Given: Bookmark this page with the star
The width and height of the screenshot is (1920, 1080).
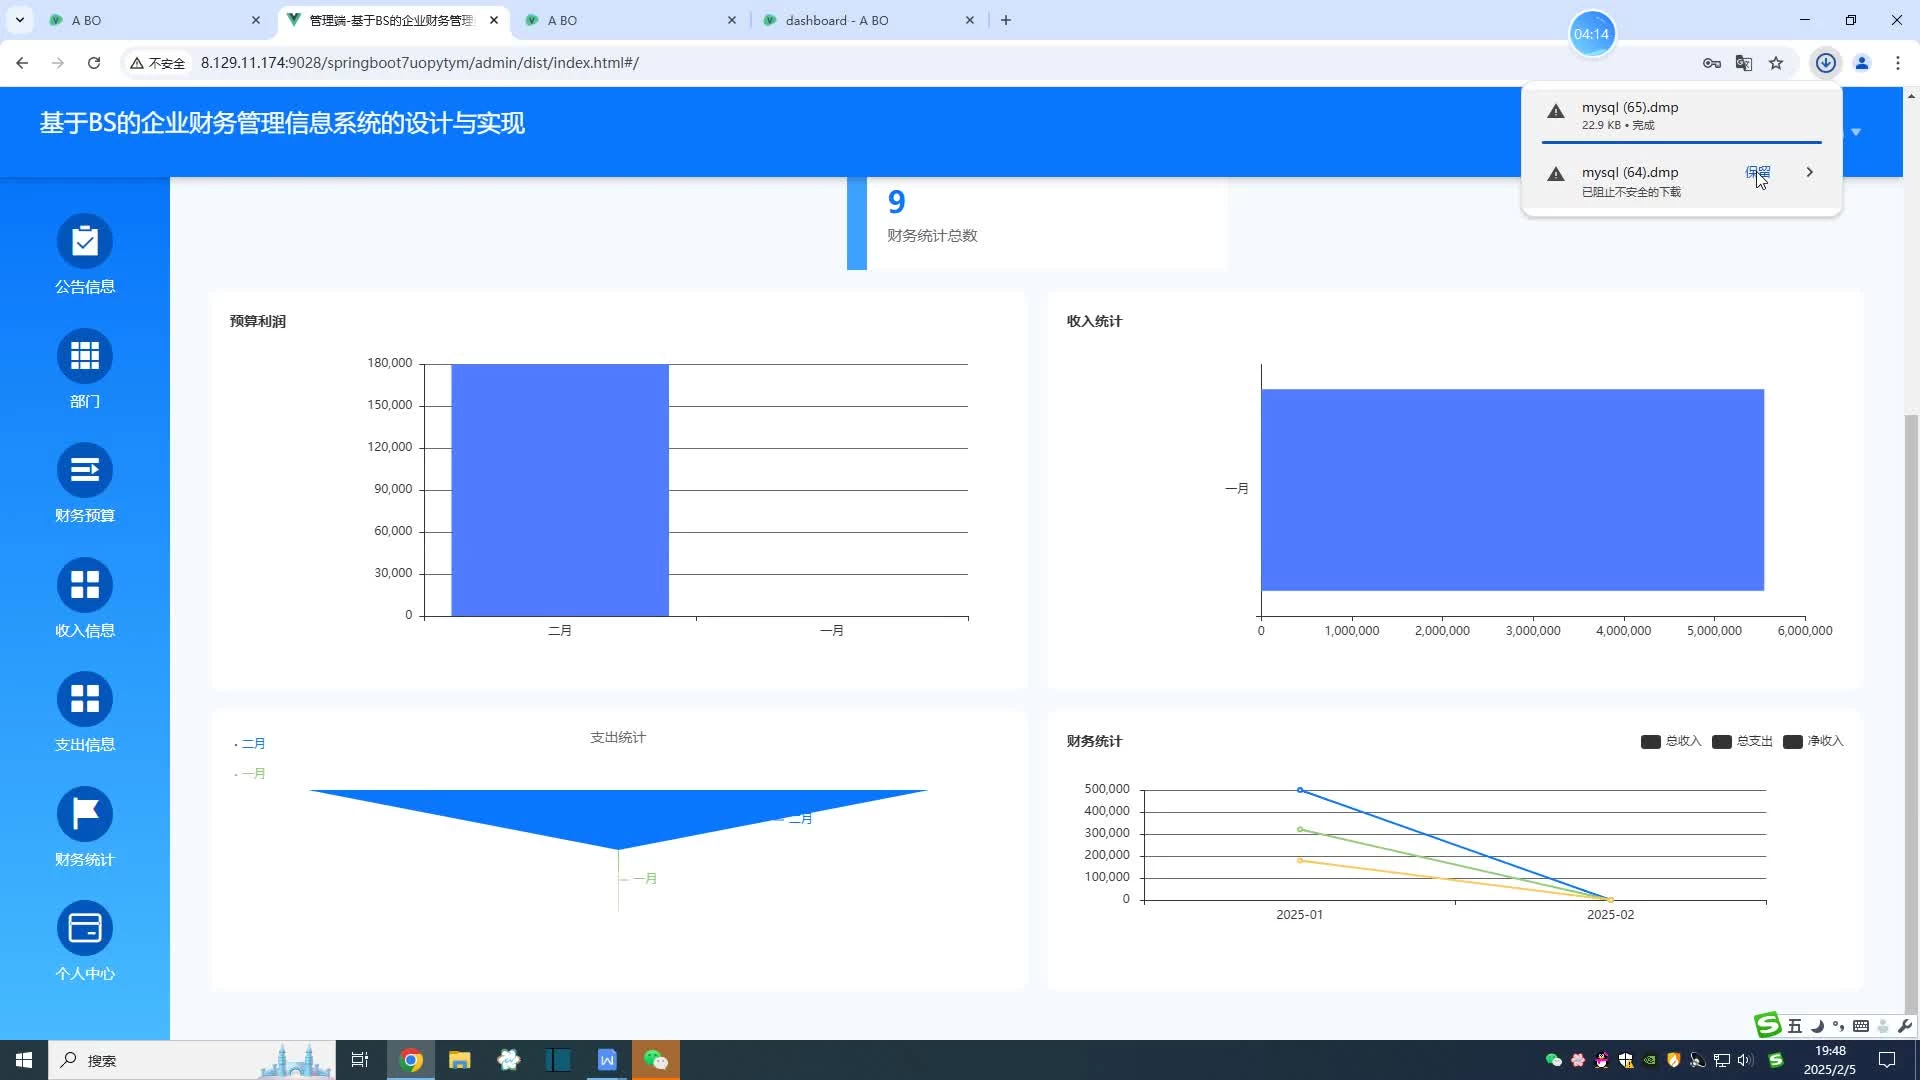Looking at the screenshot, I should (1776, 63).
